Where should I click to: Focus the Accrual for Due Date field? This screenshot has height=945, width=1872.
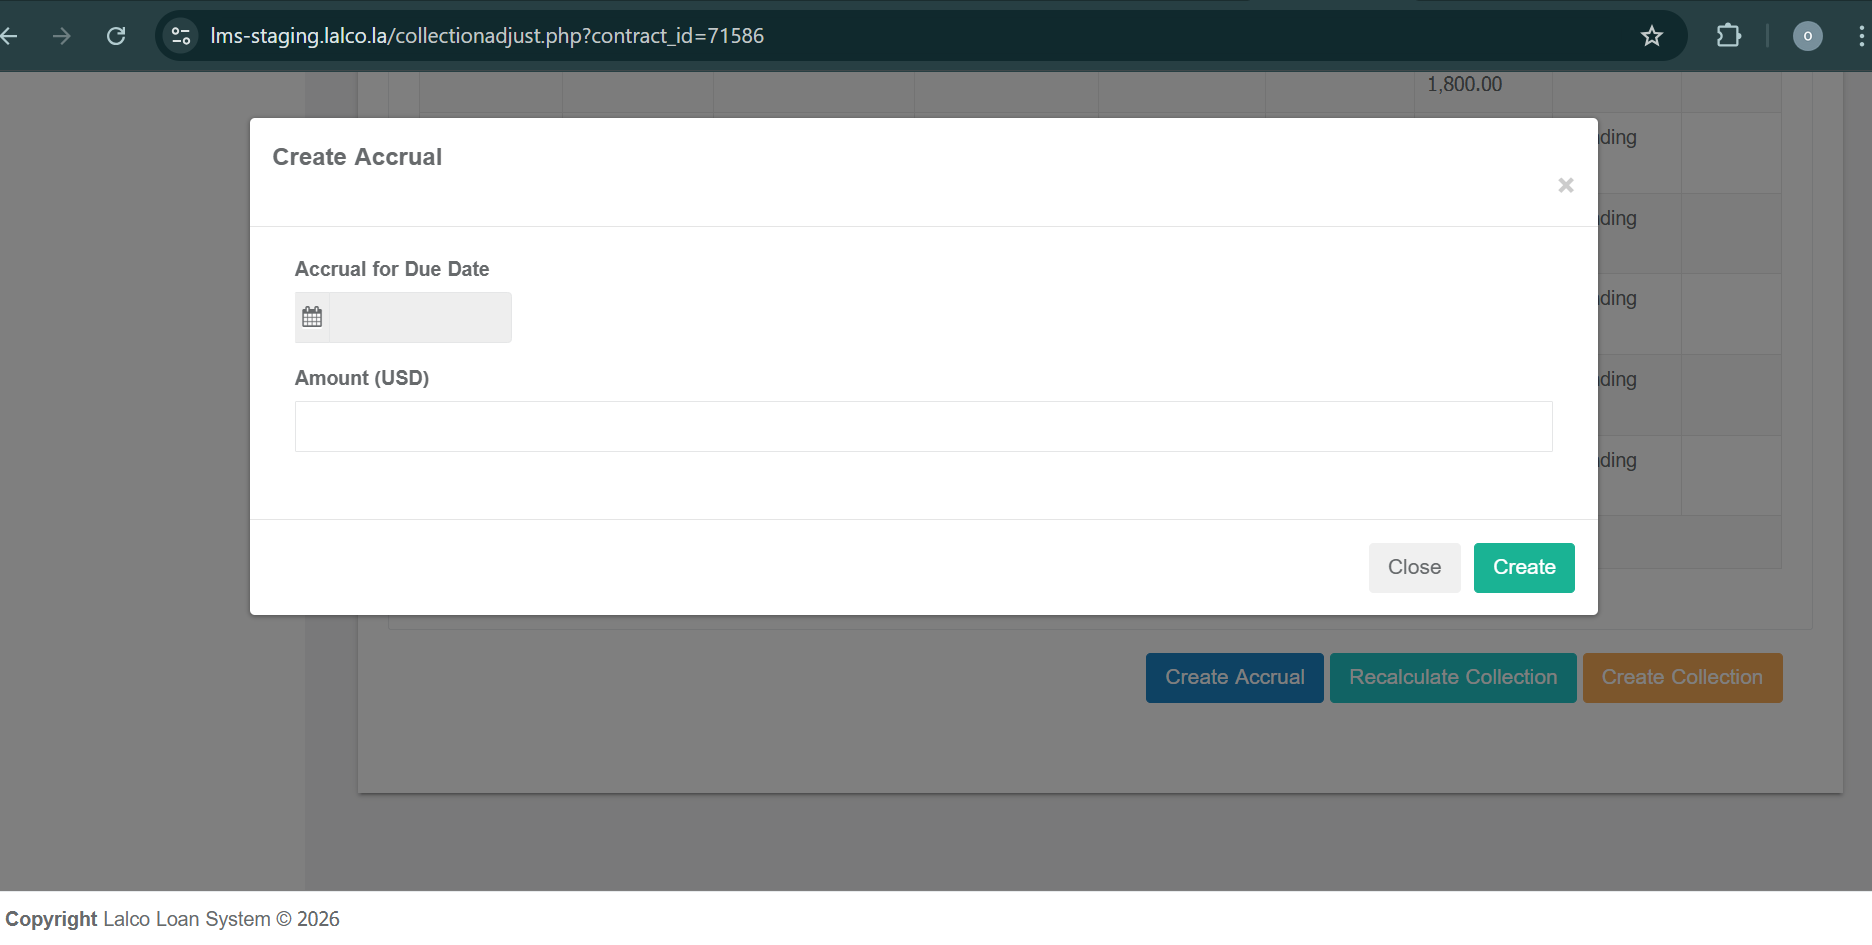tap(420, 317)
